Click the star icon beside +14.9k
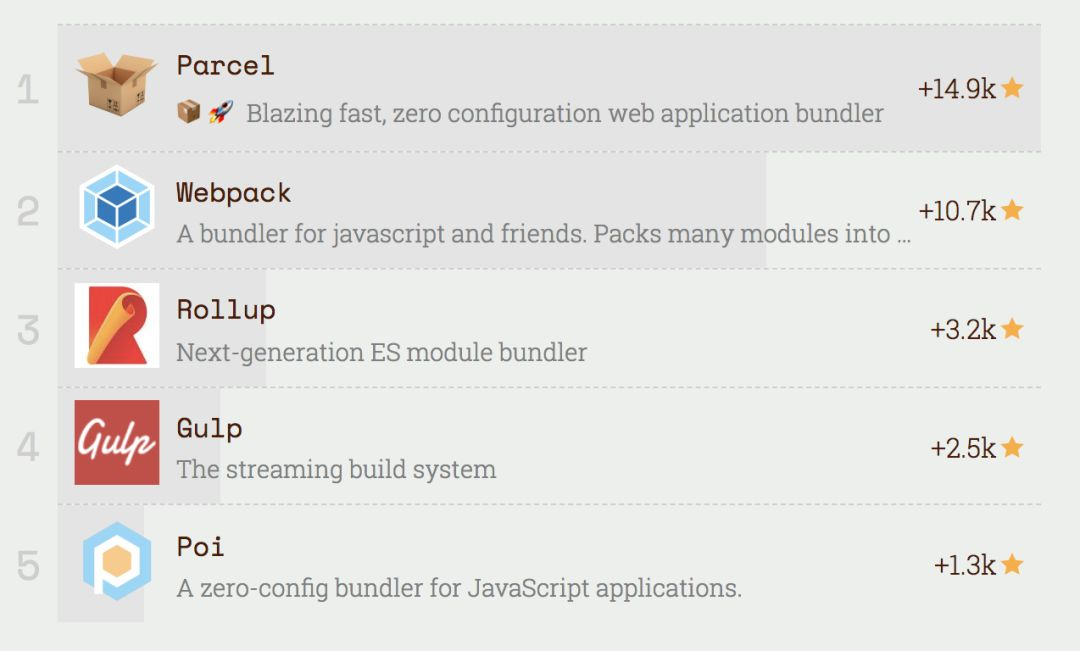 (1012, 88)
